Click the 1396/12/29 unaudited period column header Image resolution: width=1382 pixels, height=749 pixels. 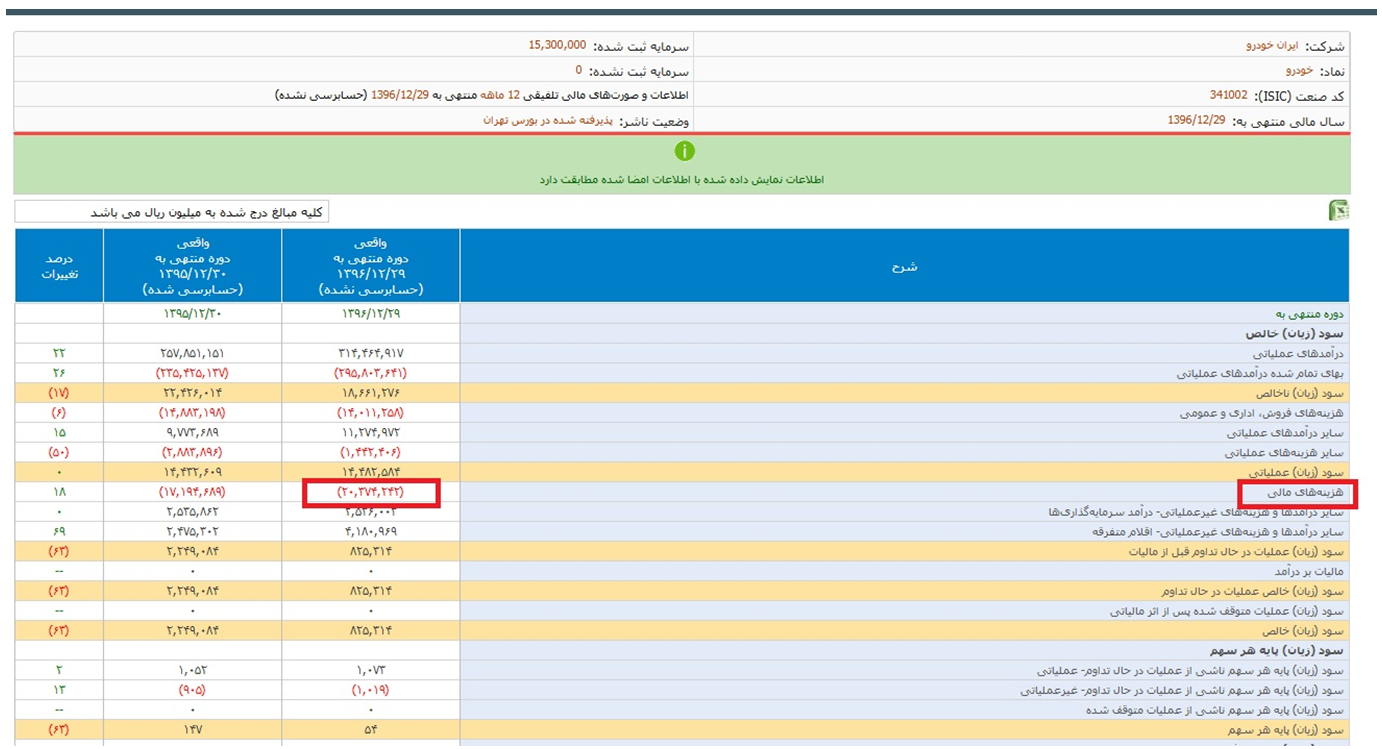tap(371, 266)
